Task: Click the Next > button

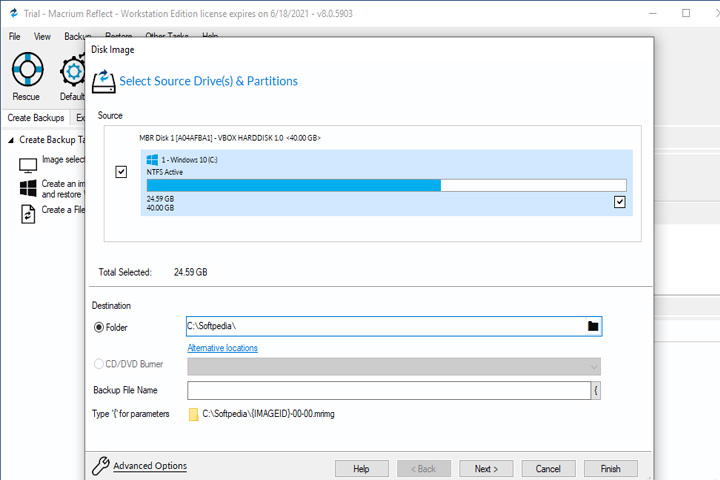Action: tap(486, 469)
